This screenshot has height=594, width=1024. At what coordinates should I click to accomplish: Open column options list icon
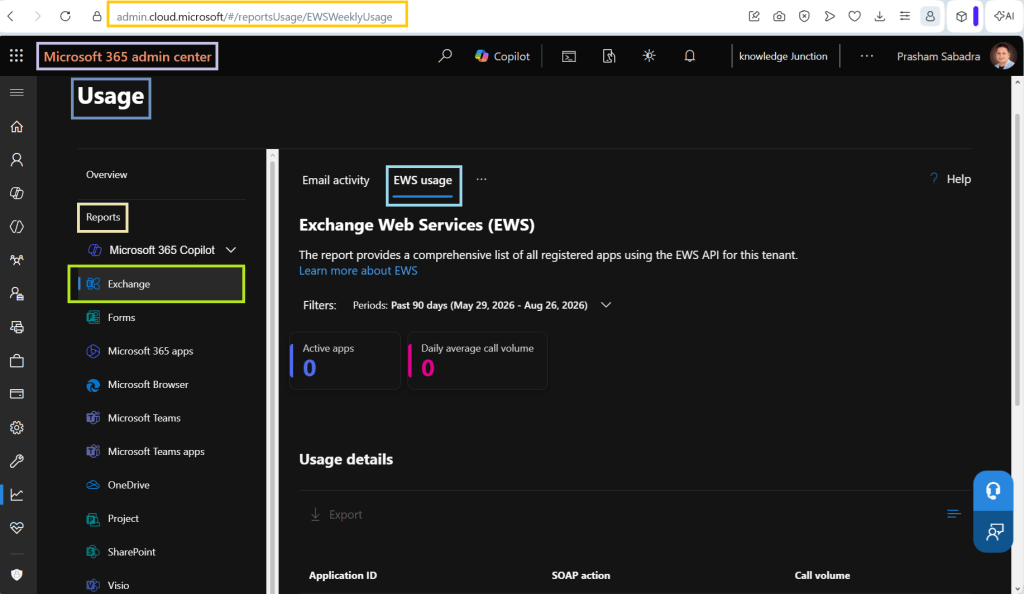click(x=954, y=514)
